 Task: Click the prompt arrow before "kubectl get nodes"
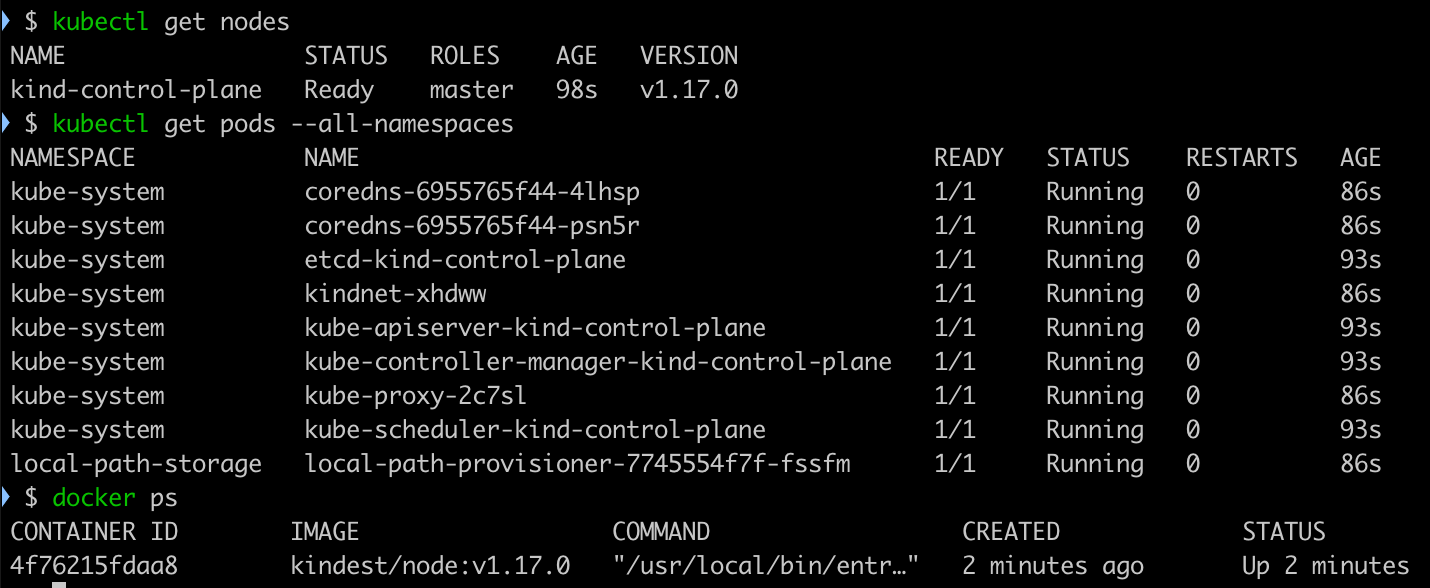pyautogui.click(x=5, y=22)
